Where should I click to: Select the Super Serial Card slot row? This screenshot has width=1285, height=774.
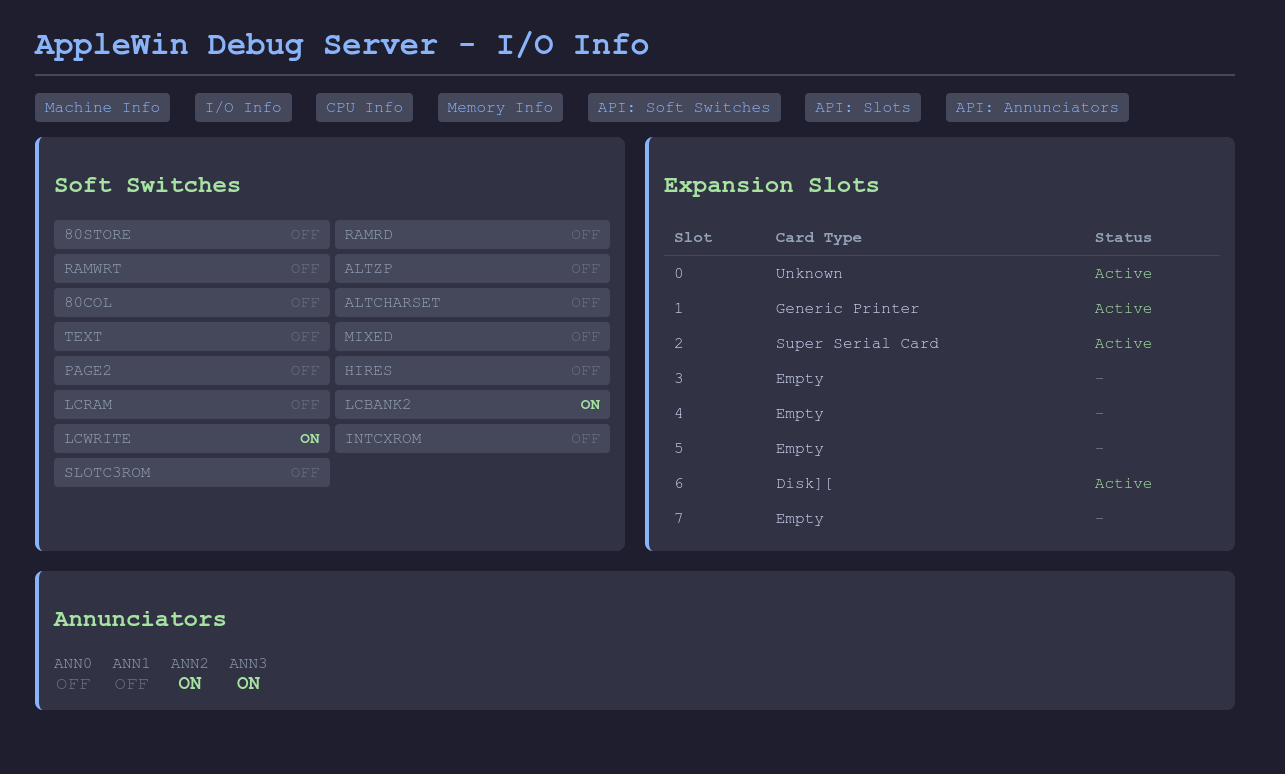pyautogui.click(x=857, y=344)
